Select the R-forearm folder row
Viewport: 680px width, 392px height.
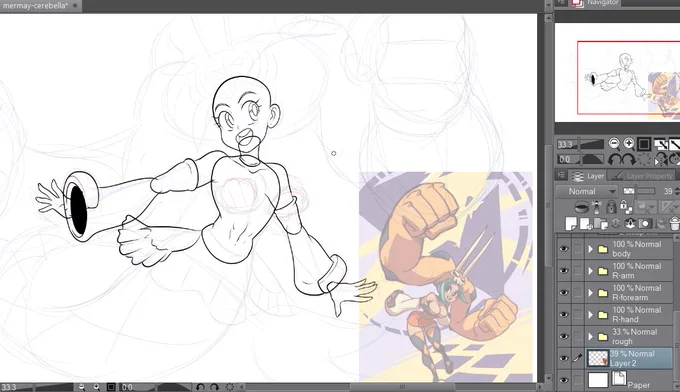pyautogui.click(x=629, y=293)
